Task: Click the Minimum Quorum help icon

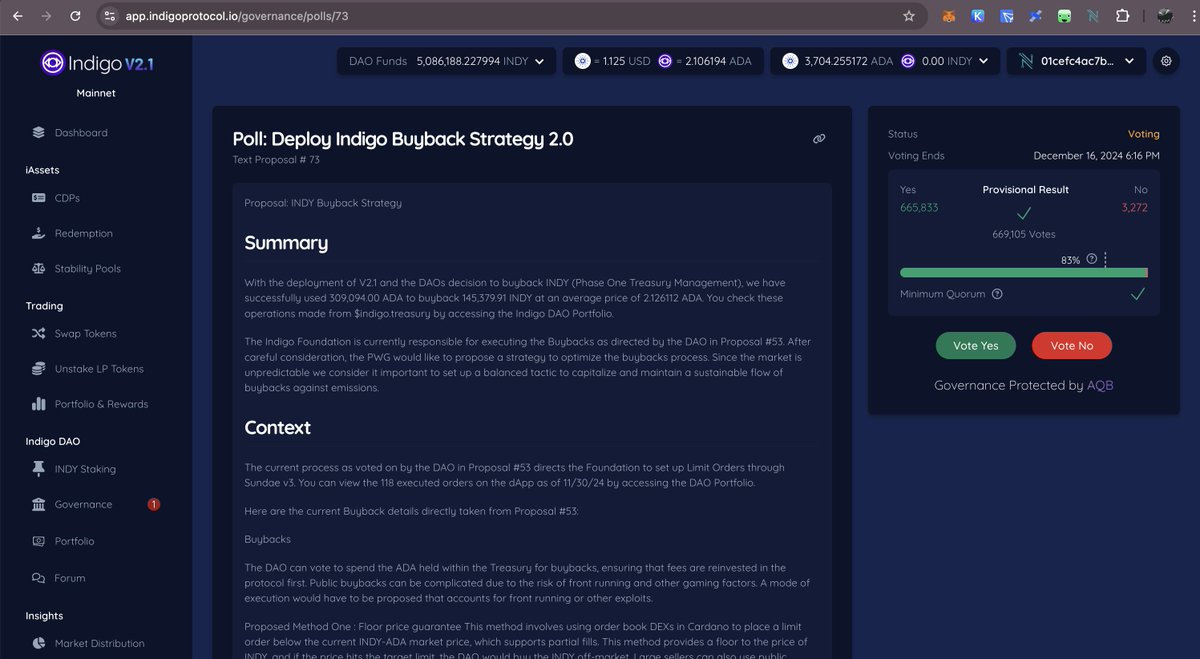Action: pos(997,294)
